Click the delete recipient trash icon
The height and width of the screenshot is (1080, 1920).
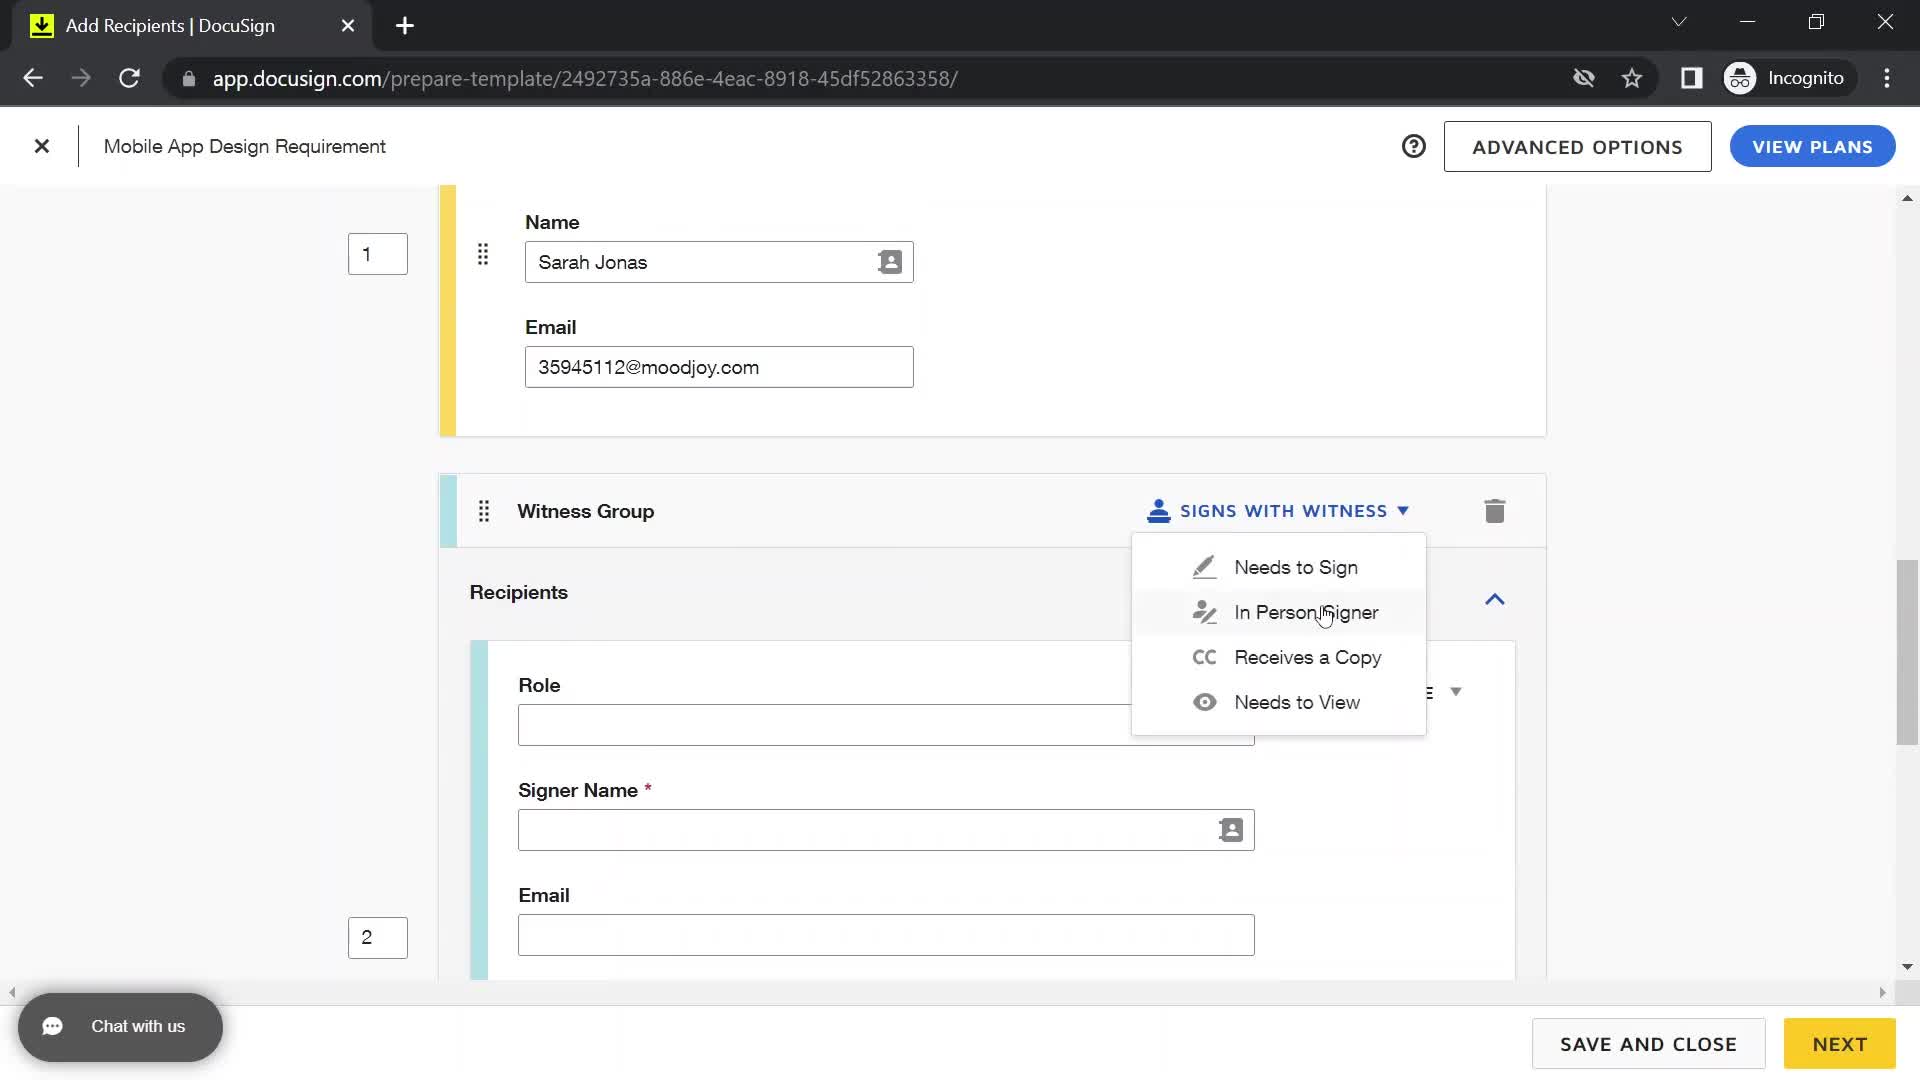coord(1494,512)
